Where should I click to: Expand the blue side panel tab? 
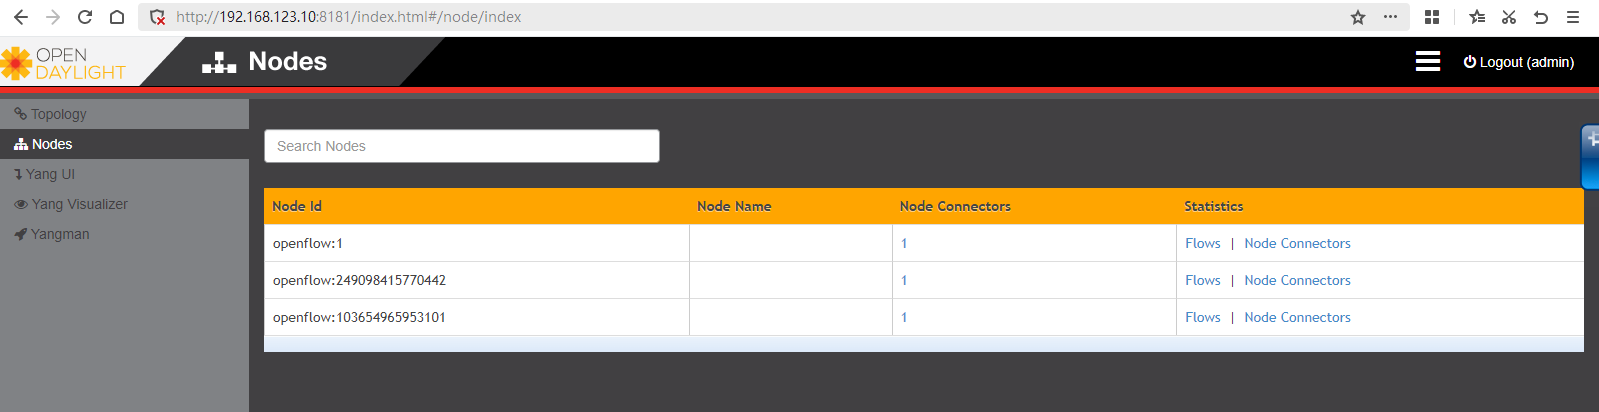[1590, 156]
